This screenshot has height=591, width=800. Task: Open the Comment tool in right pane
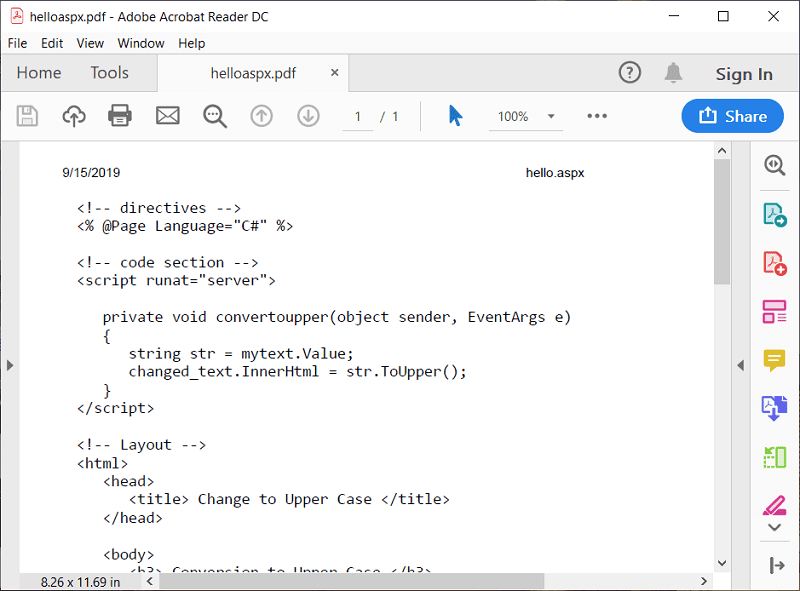coord(774,360)
